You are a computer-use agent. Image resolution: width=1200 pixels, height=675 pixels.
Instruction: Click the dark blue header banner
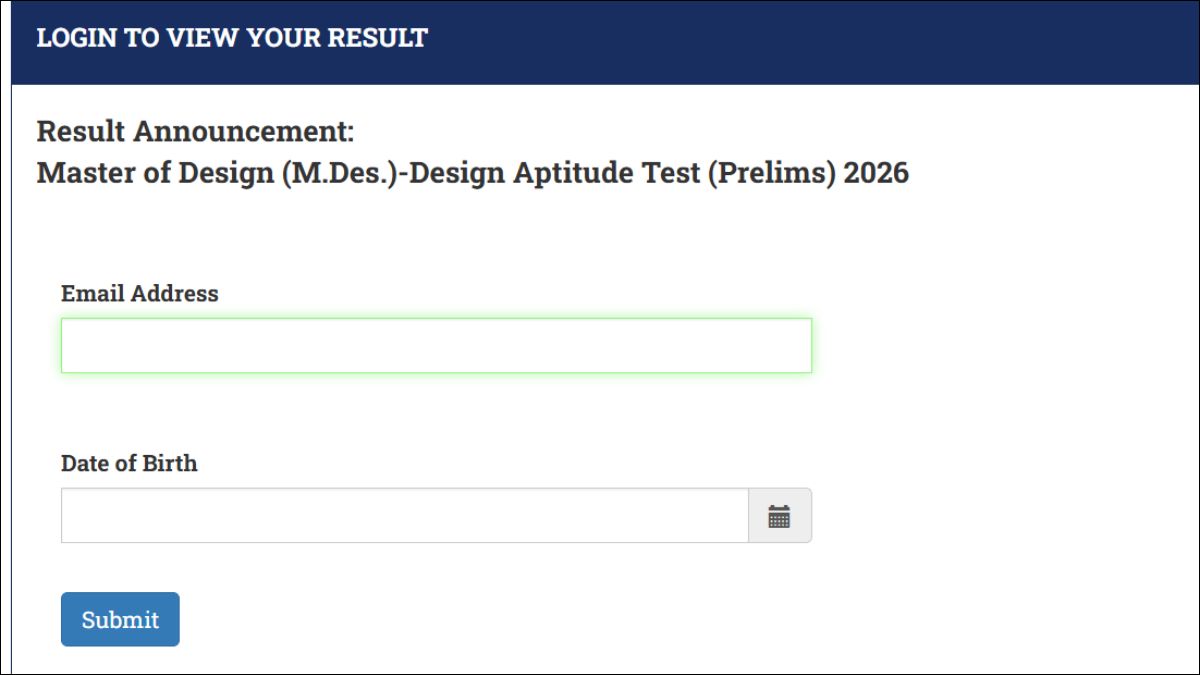click(600, 42)
